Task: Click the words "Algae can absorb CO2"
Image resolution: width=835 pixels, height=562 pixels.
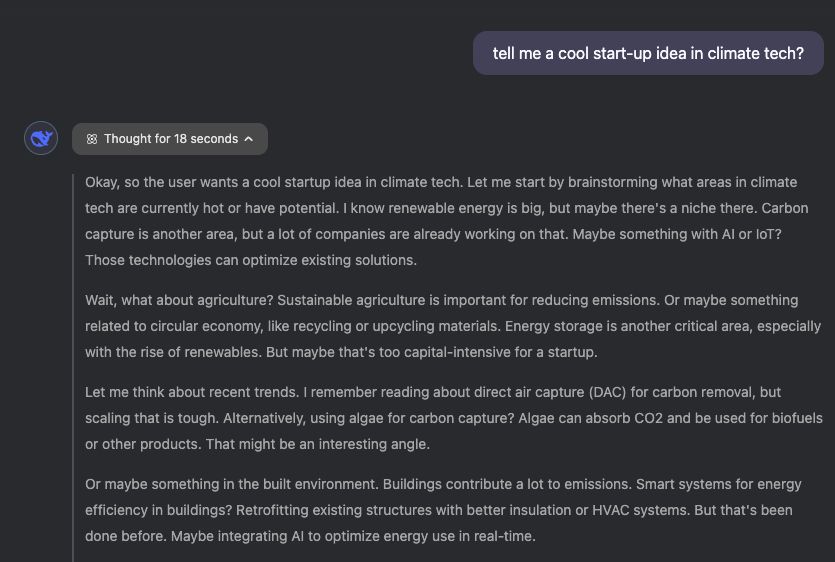Action: (540, 418)
